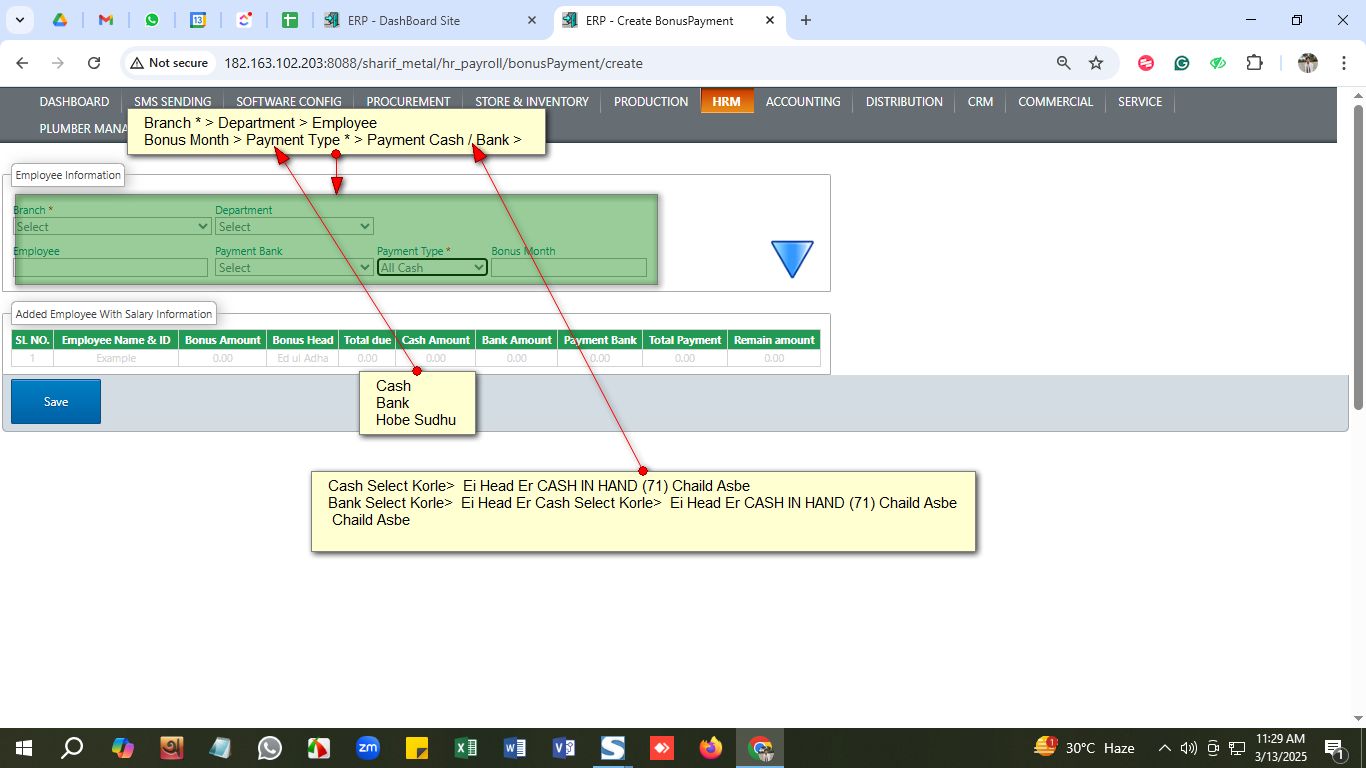Image resolution: width=1366 pixels, height=768 pixels.
Task: Open the Gmail pinned tab
Action: coord(106,20)
